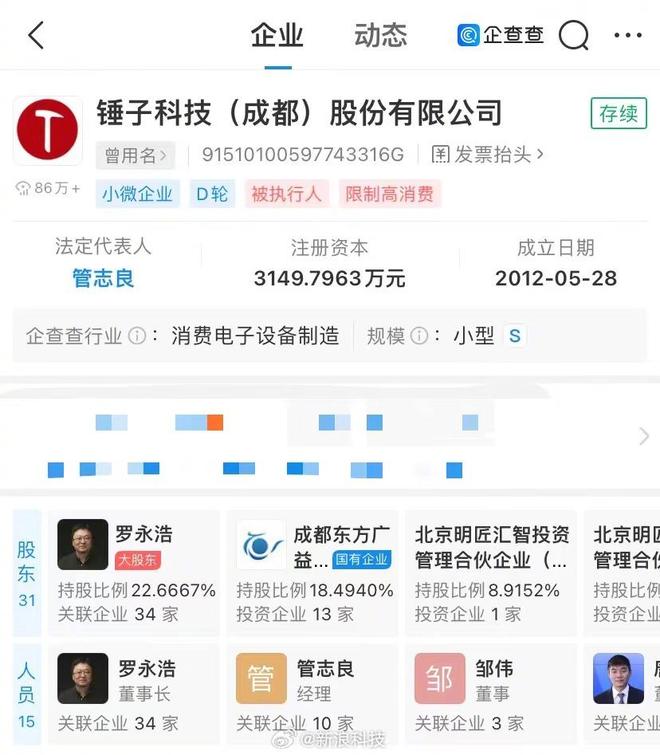Open legal representative 管志良 link
Viewport: 660px width, 755px height.
pyautogui.click(x=103, y=278)
